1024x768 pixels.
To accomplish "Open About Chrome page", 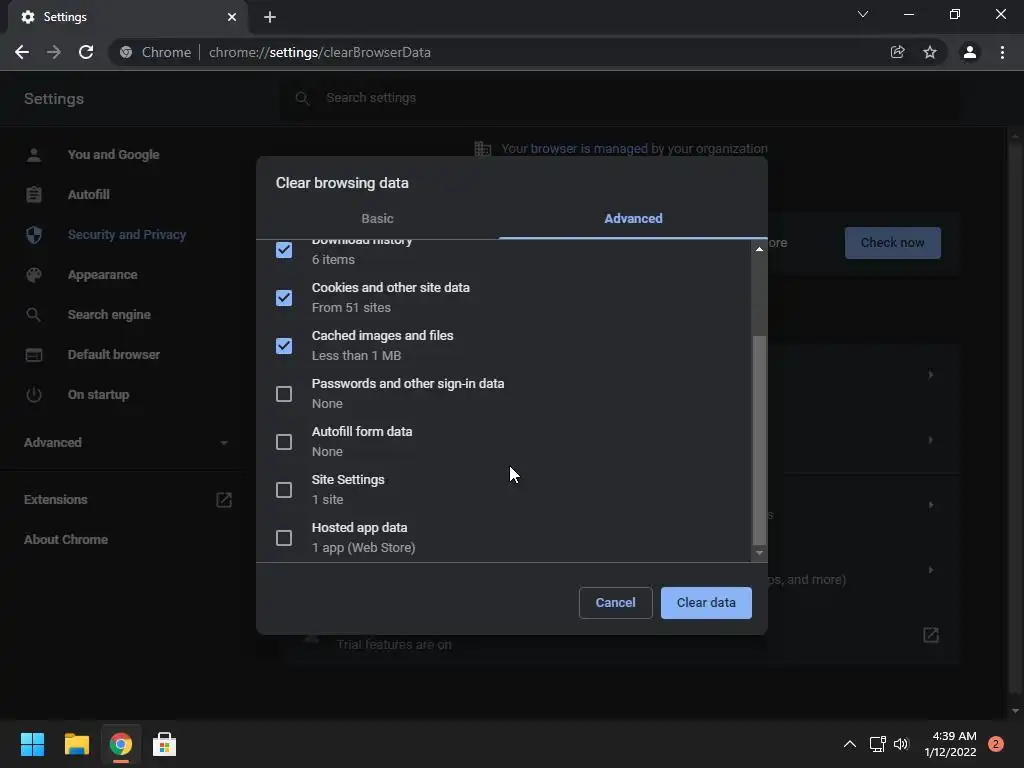I will [66, 539].
